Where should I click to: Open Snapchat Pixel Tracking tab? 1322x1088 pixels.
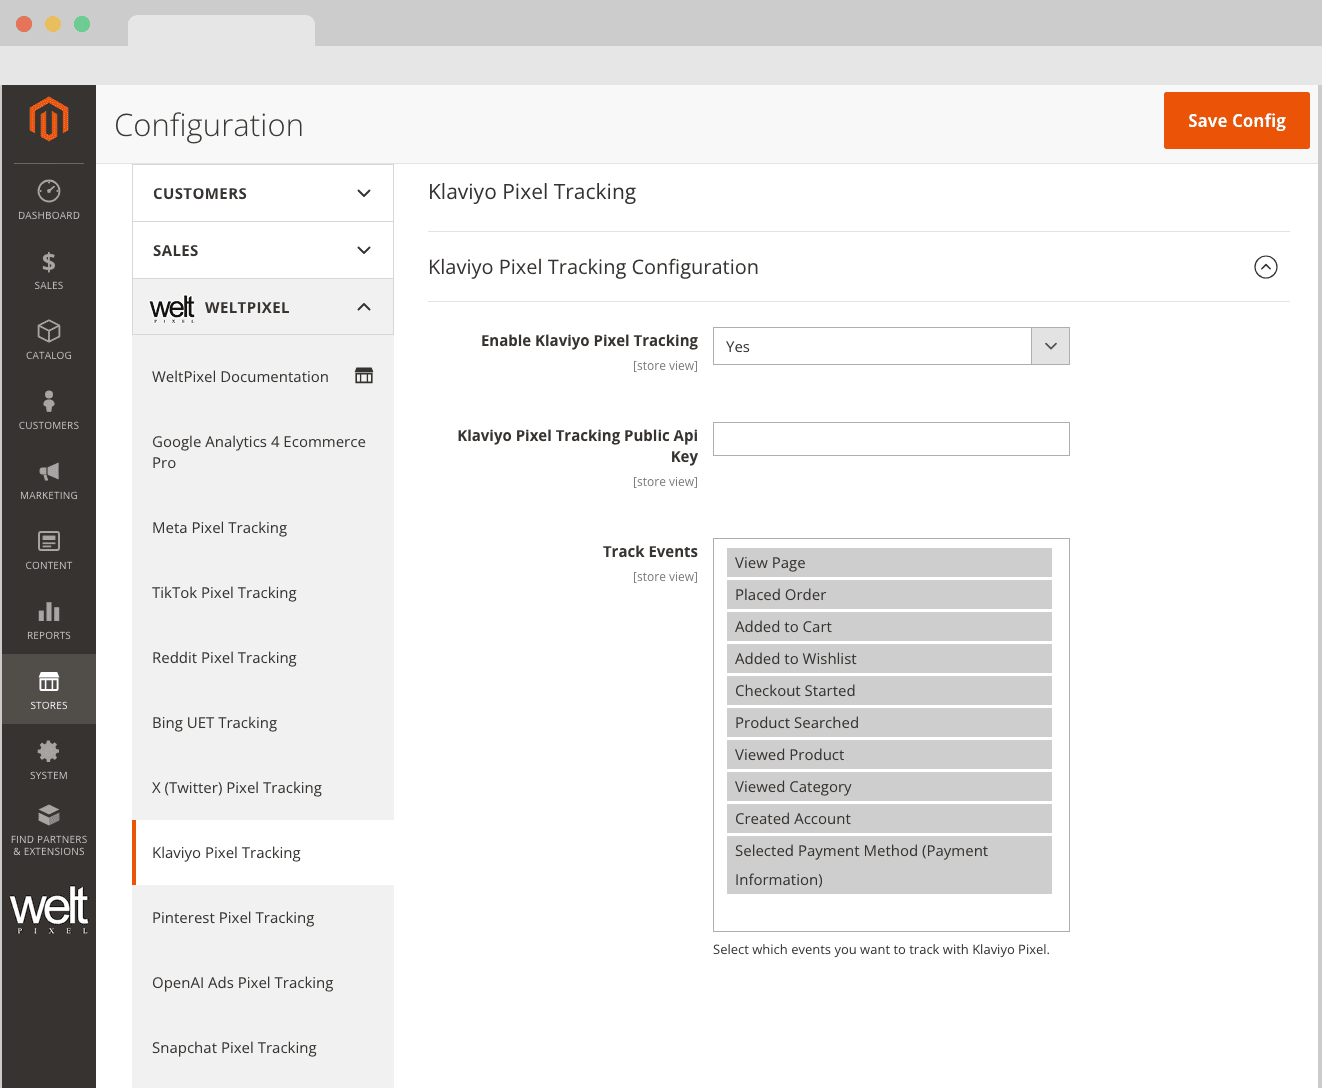(x=263, y=1048)
